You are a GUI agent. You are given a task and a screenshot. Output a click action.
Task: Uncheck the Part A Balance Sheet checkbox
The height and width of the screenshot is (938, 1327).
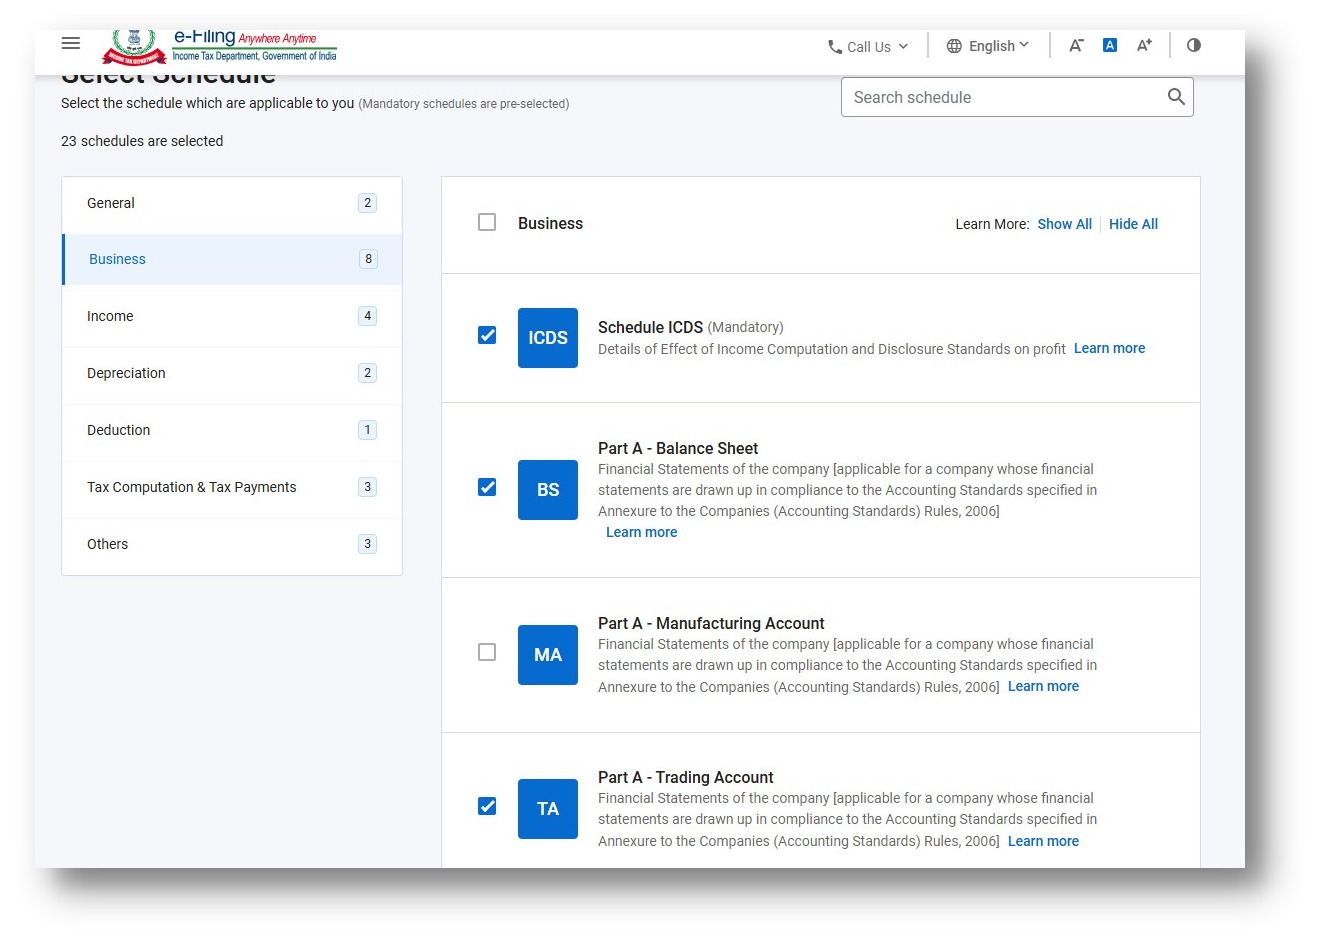(487, 487)
